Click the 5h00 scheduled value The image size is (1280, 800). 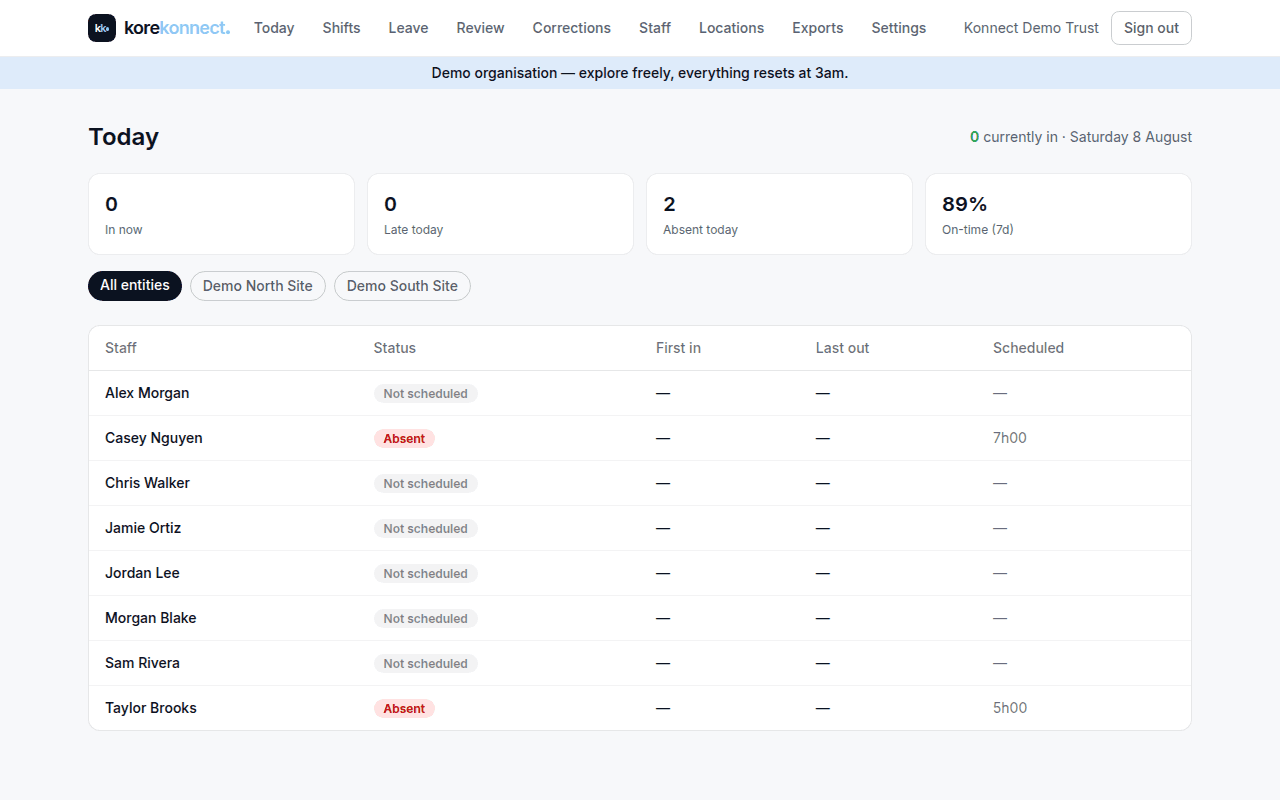(1010, 708)
